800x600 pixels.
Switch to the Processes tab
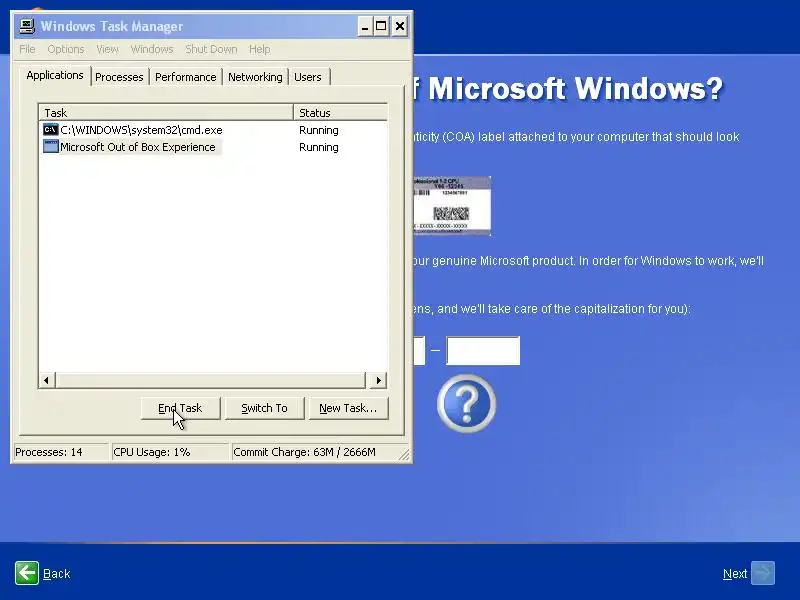[x=119, y=77]
